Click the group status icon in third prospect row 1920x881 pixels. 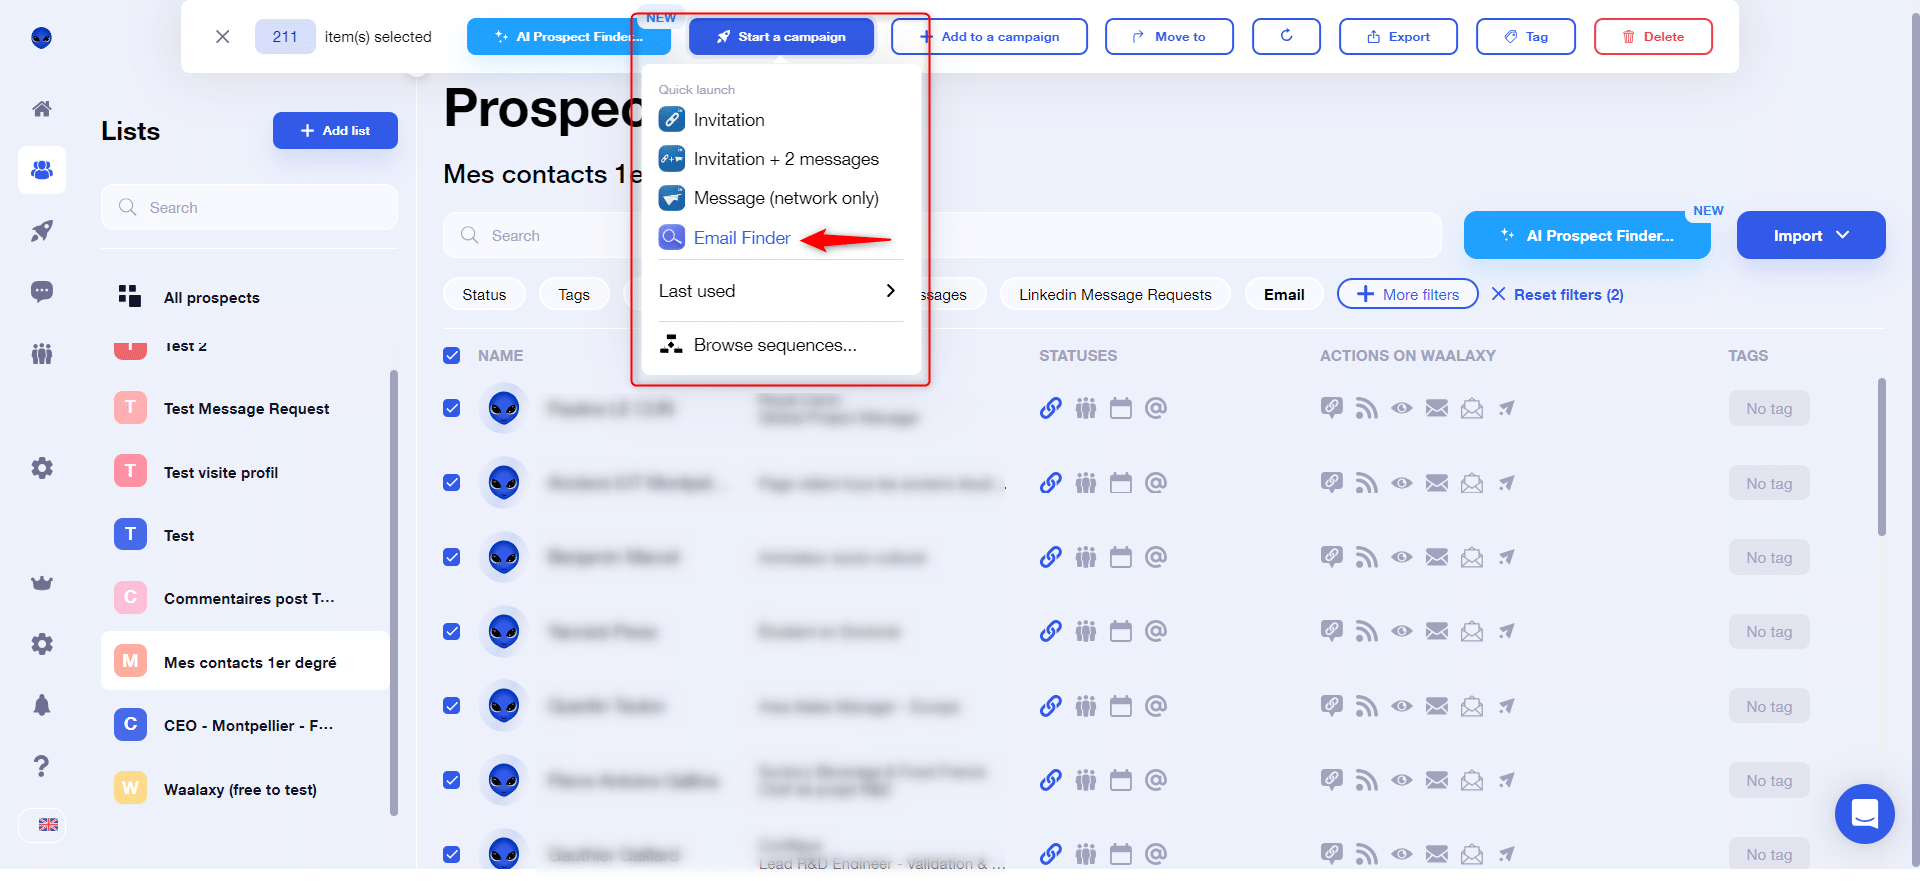1086,557
